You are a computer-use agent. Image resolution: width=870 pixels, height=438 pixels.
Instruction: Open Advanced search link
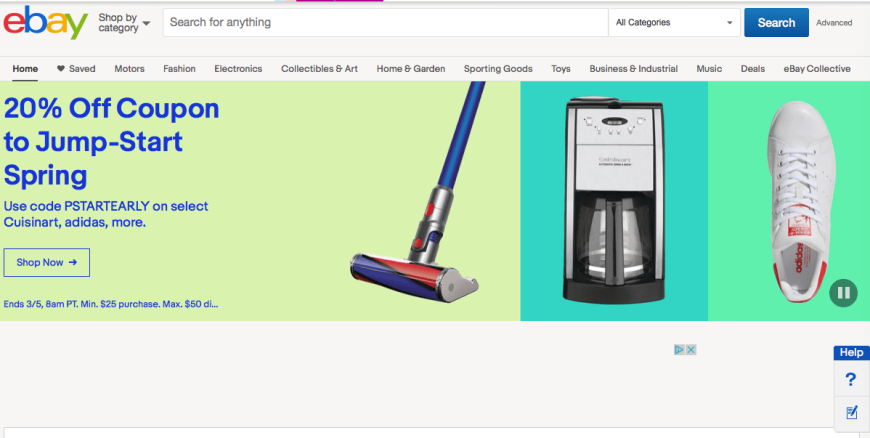(834, 23)
